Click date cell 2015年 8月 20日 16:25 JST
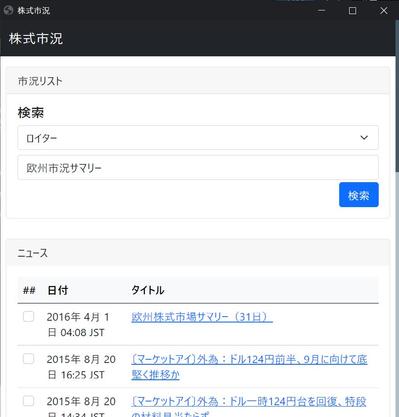This screenshot has height=417, width=399. pyautogui.click(x=81, y=367)
